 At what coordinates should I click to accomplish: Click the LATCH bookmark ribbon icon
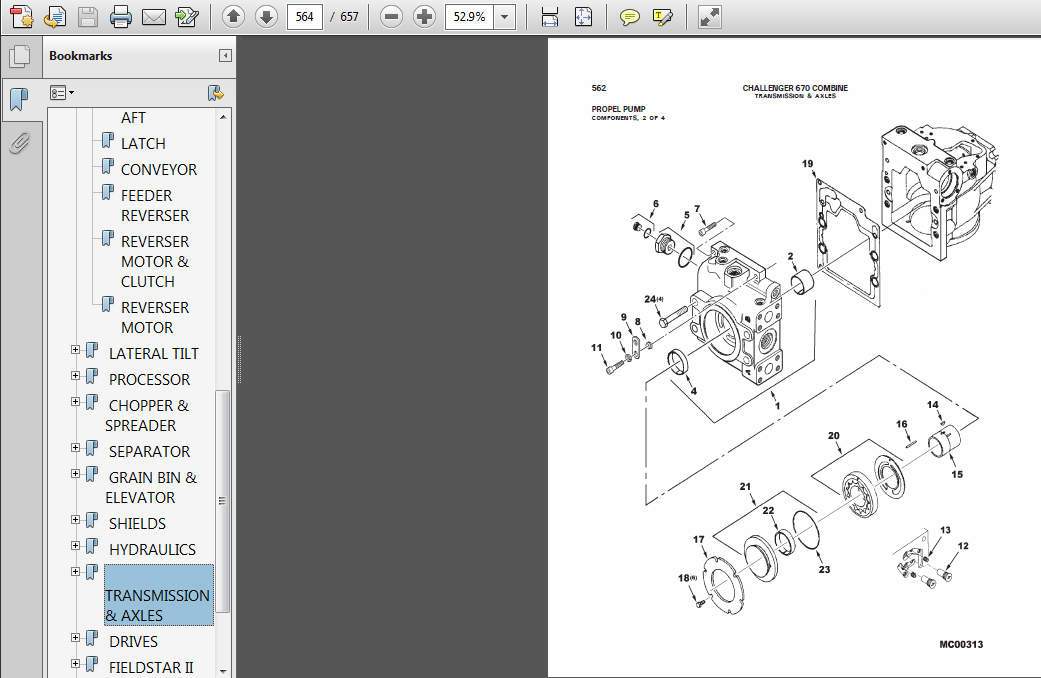[x=107, y=140]
